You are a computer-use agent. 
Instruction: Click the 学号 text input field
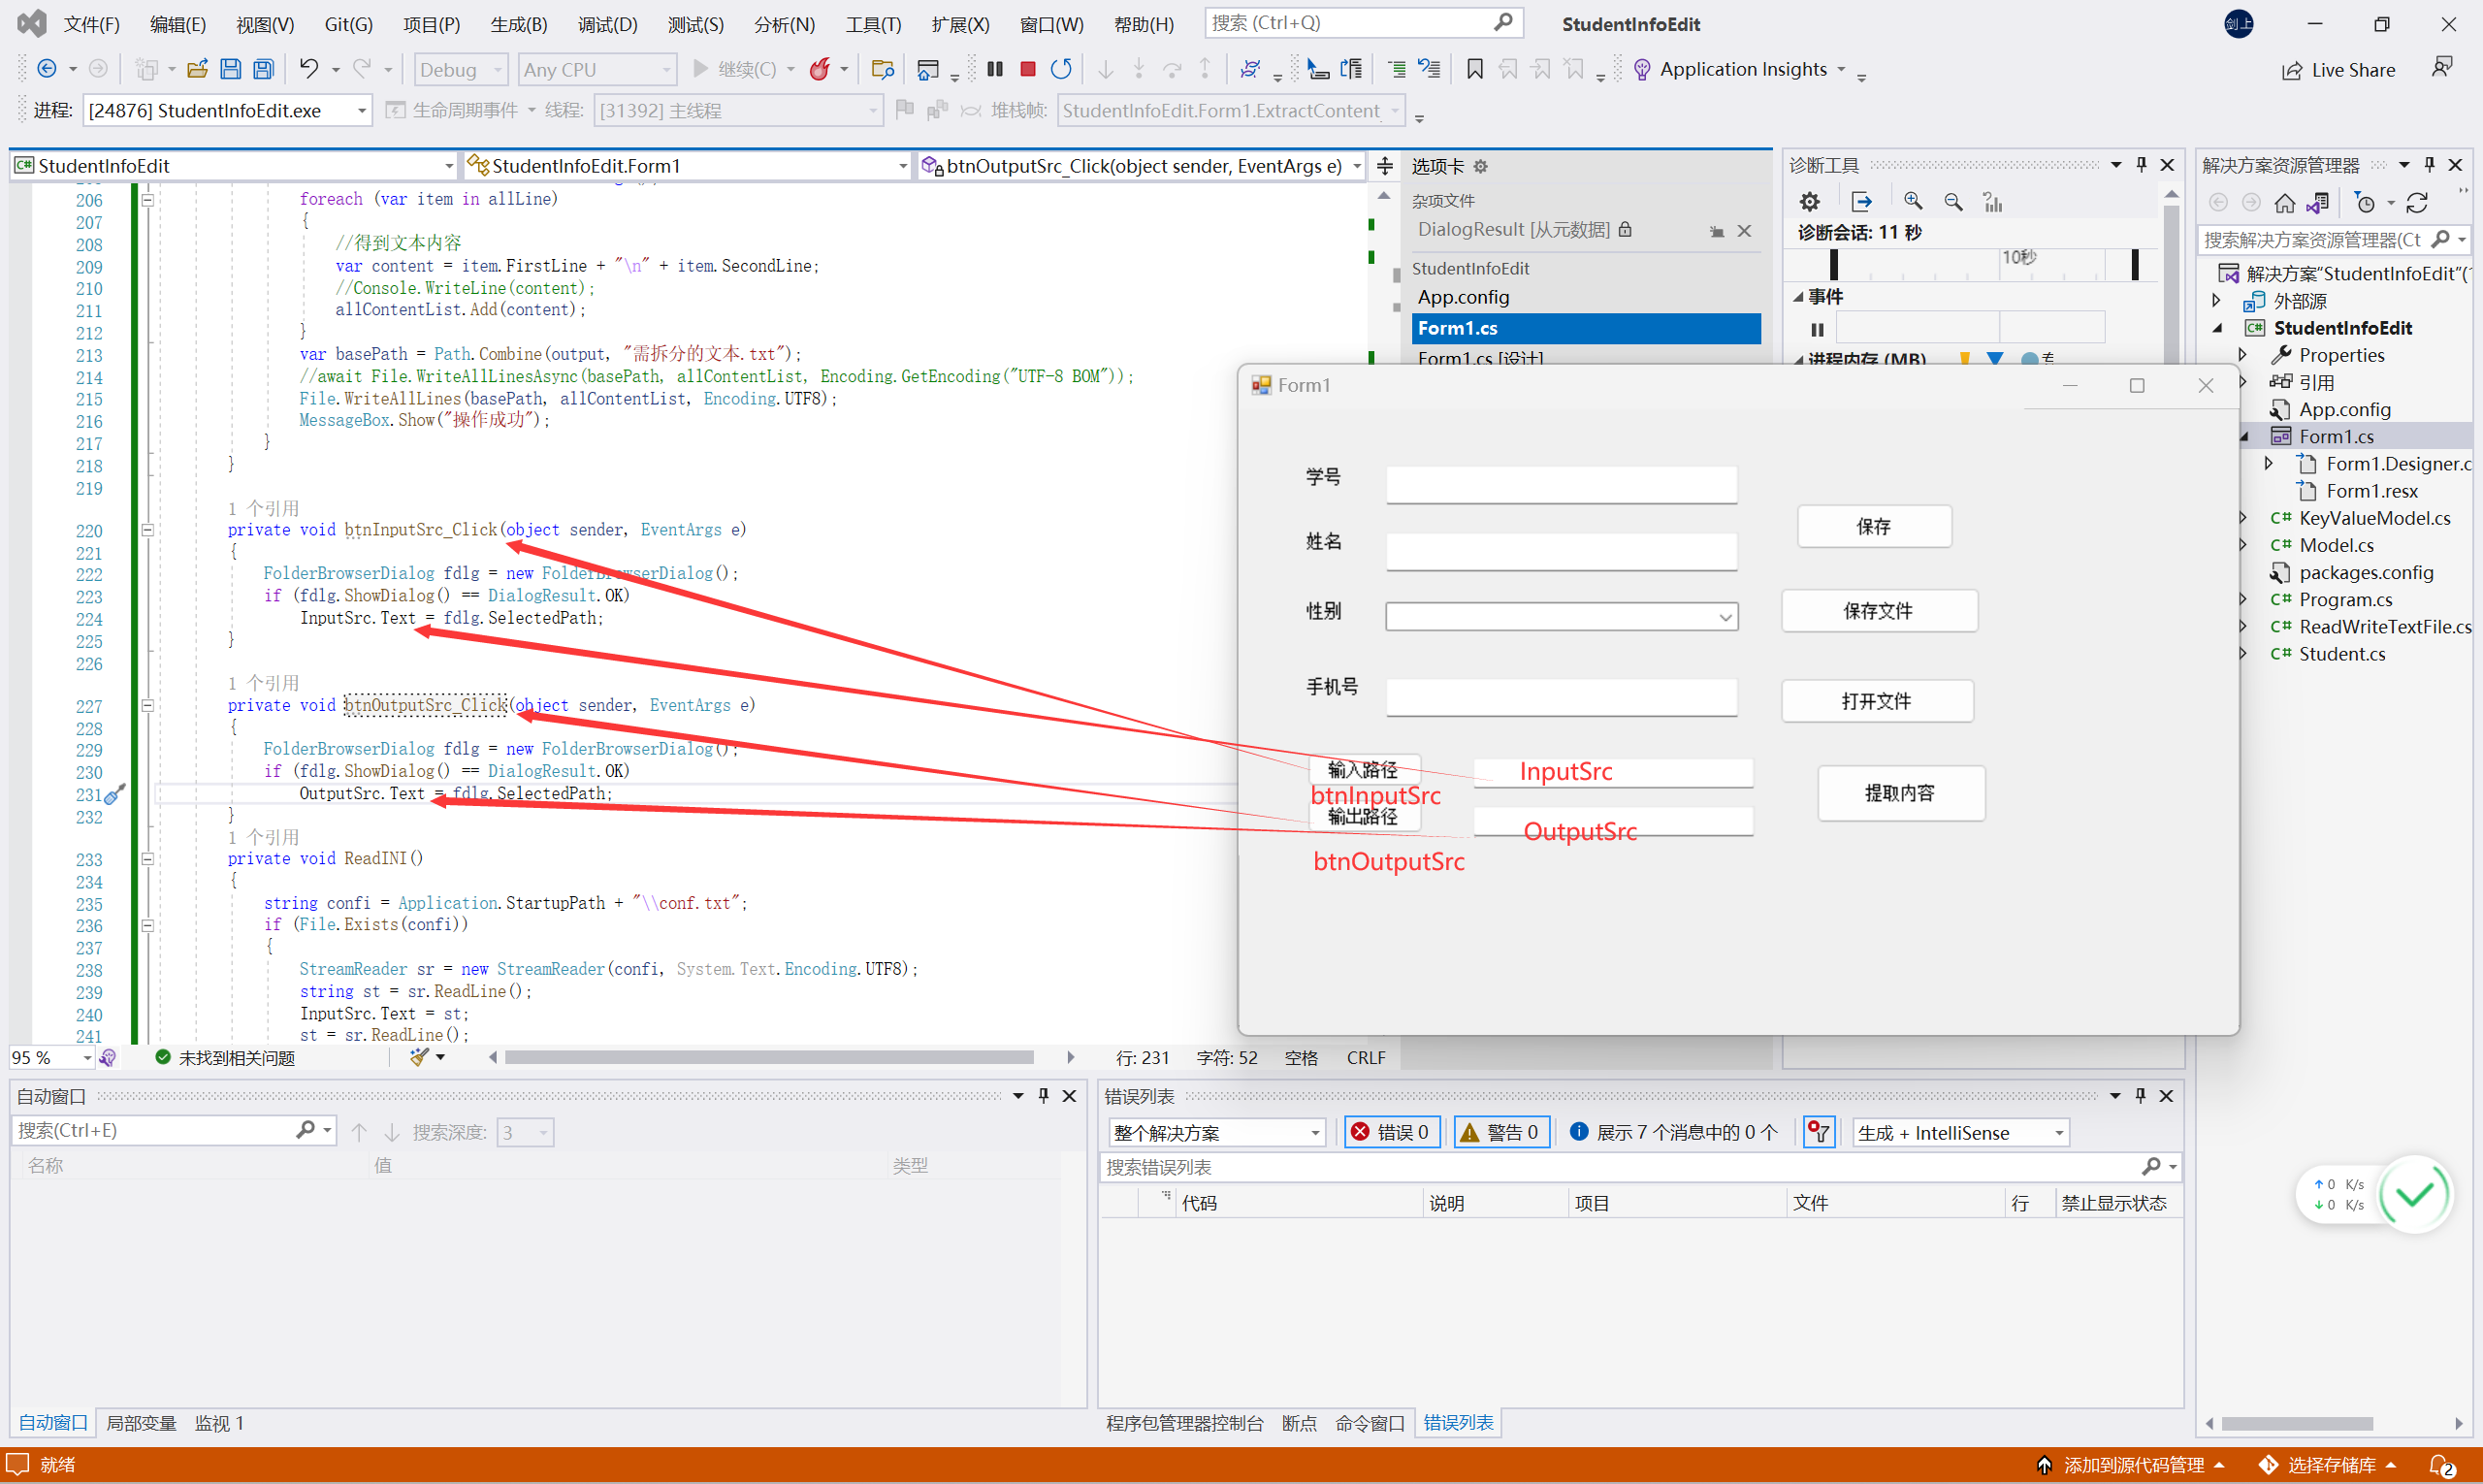[1560, 485]
